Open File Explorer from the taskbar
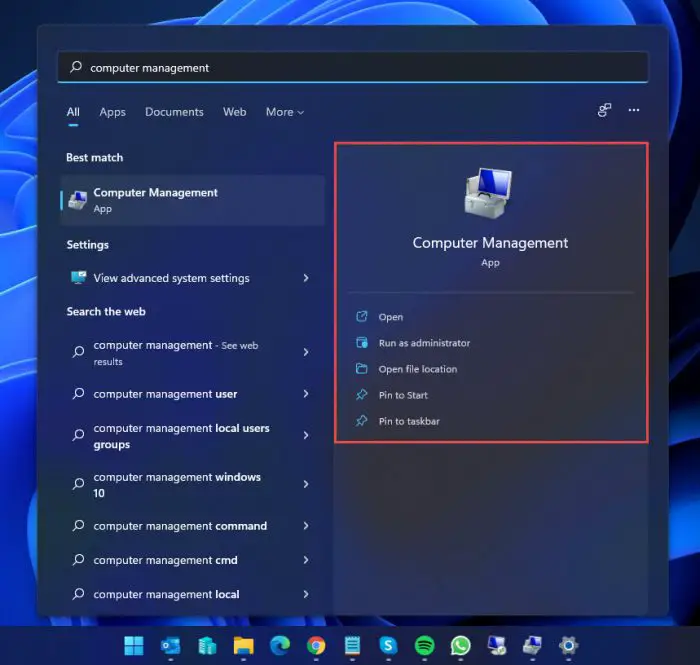Image resolution: width=700 pixels, height=665 pixels. [x=243, y=645]
